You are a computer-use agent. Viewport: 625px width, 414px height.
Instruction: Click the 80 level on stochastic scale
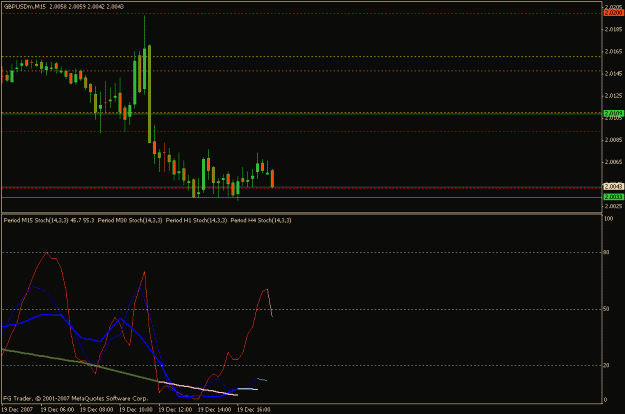[607, 252]
